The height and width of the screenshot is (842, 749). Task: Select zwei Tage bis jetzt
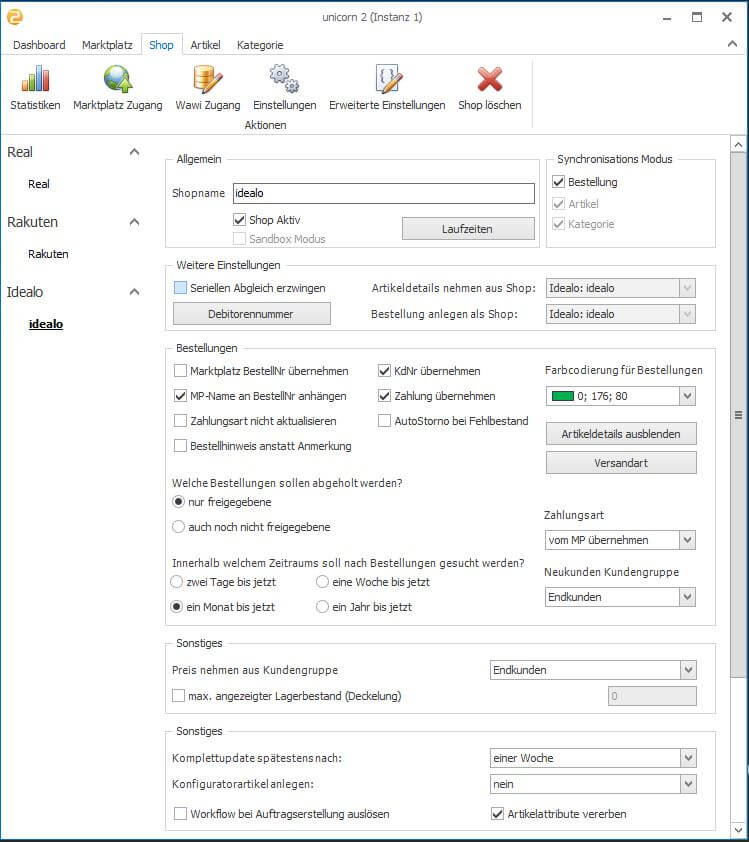point(177,582)
